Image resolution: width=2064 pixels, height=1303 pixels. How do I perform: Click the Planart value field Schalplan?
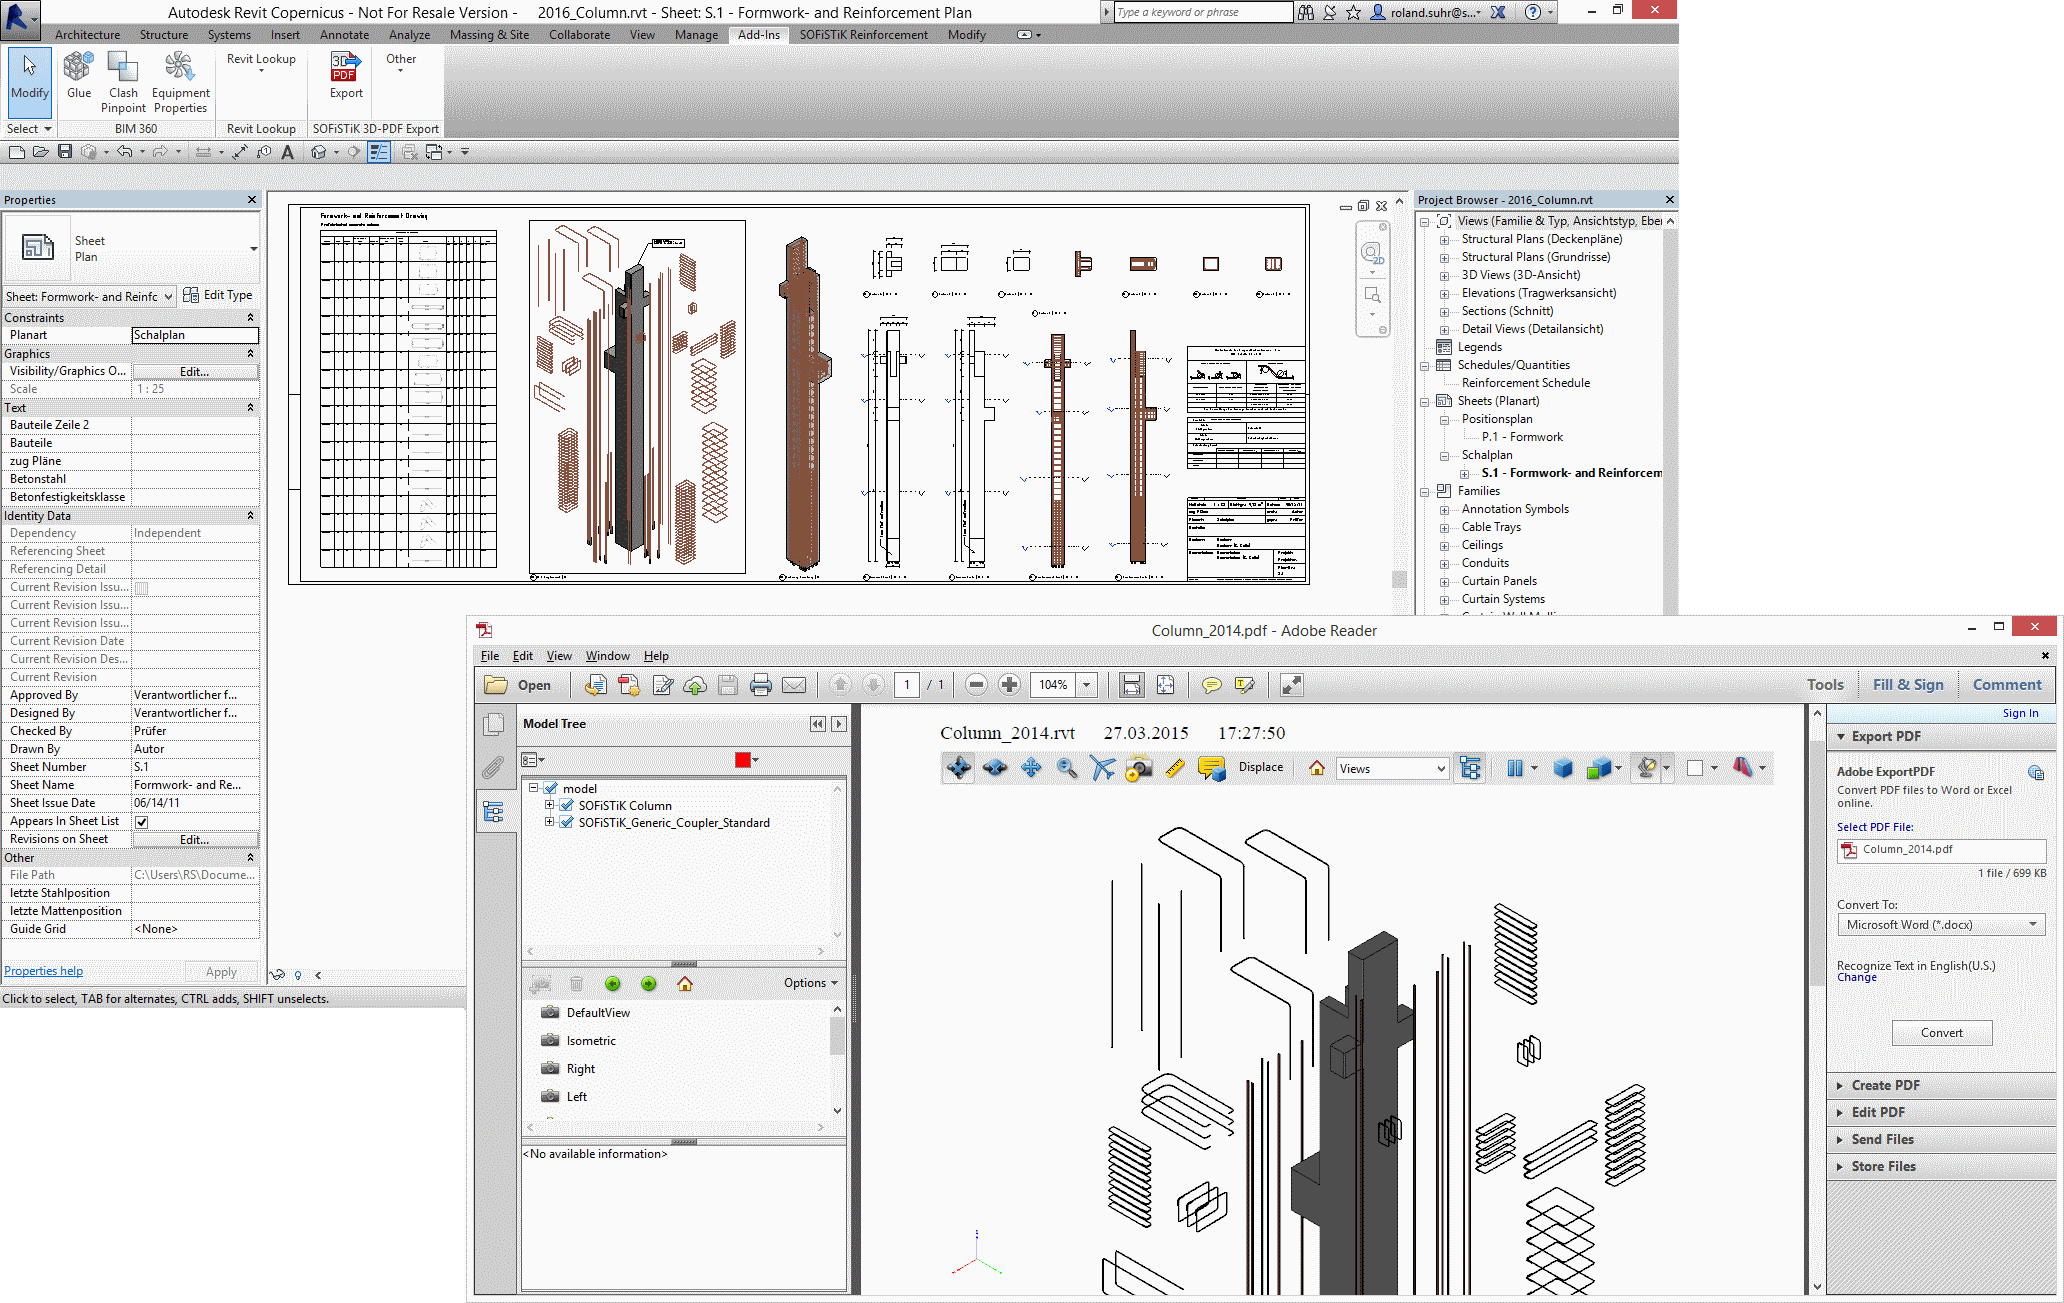pyautogui.click(x=195, y=335)
